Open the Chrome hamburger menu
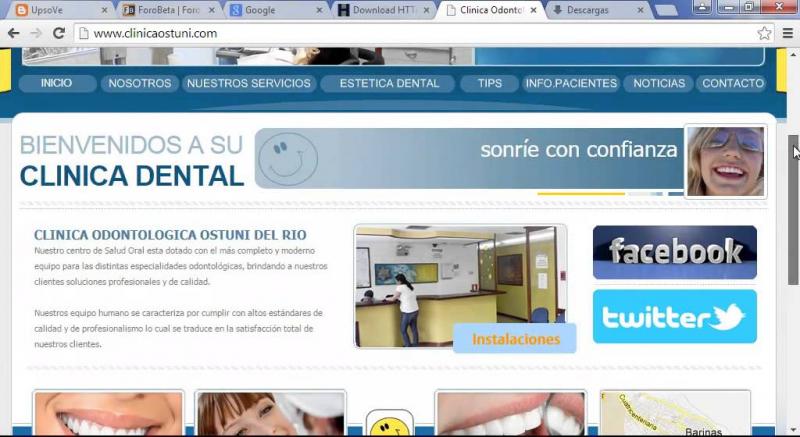Screen dimensions: 800x437 coord(787,33)
